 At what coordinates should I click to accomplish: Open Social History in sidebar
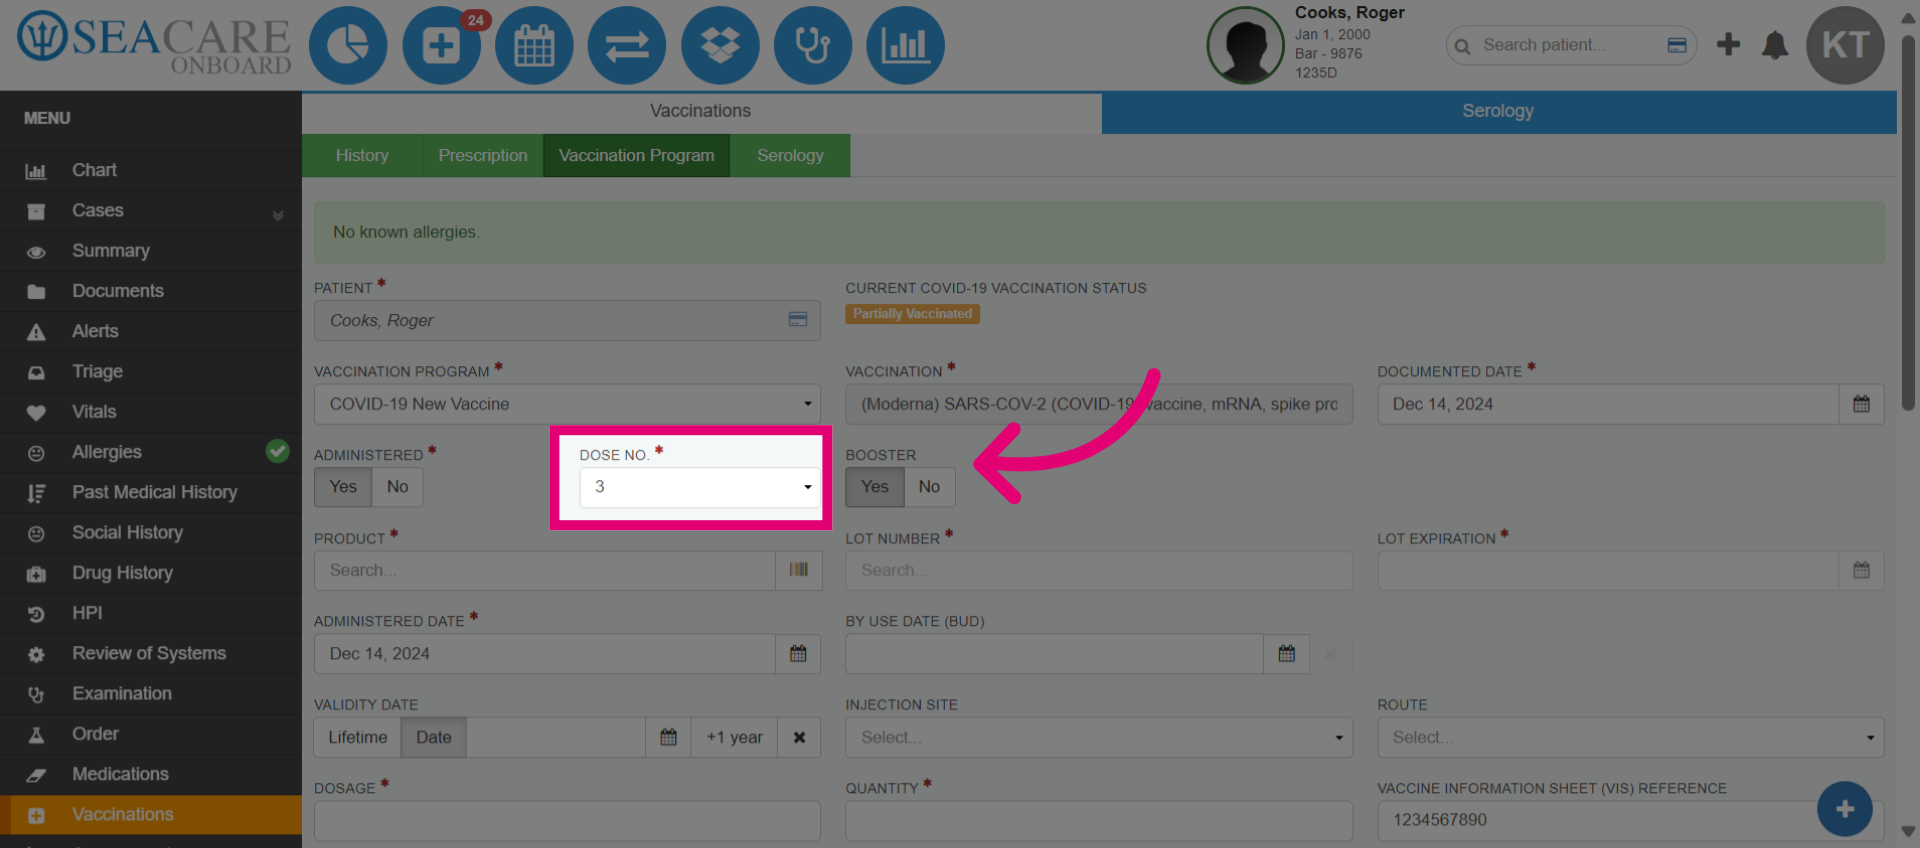pyautogui.click(x=151, y=533)
